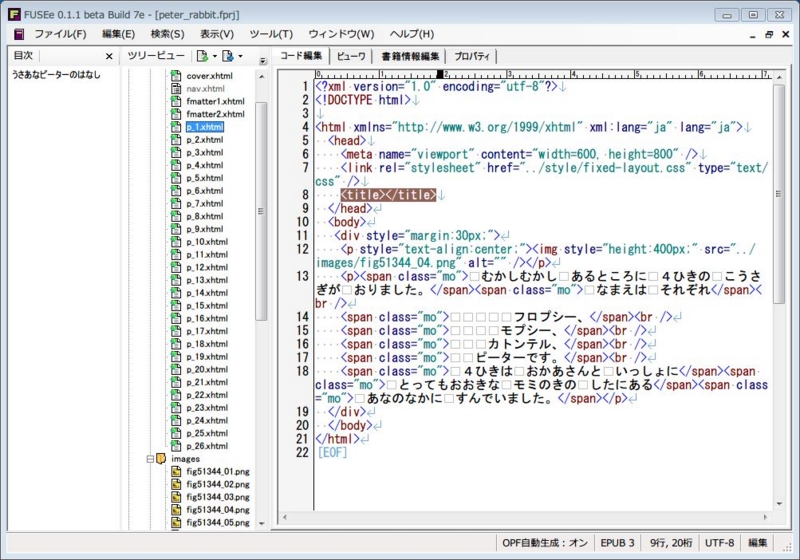Select p_14.xhtml in the tree

click(x=207, y=293)
